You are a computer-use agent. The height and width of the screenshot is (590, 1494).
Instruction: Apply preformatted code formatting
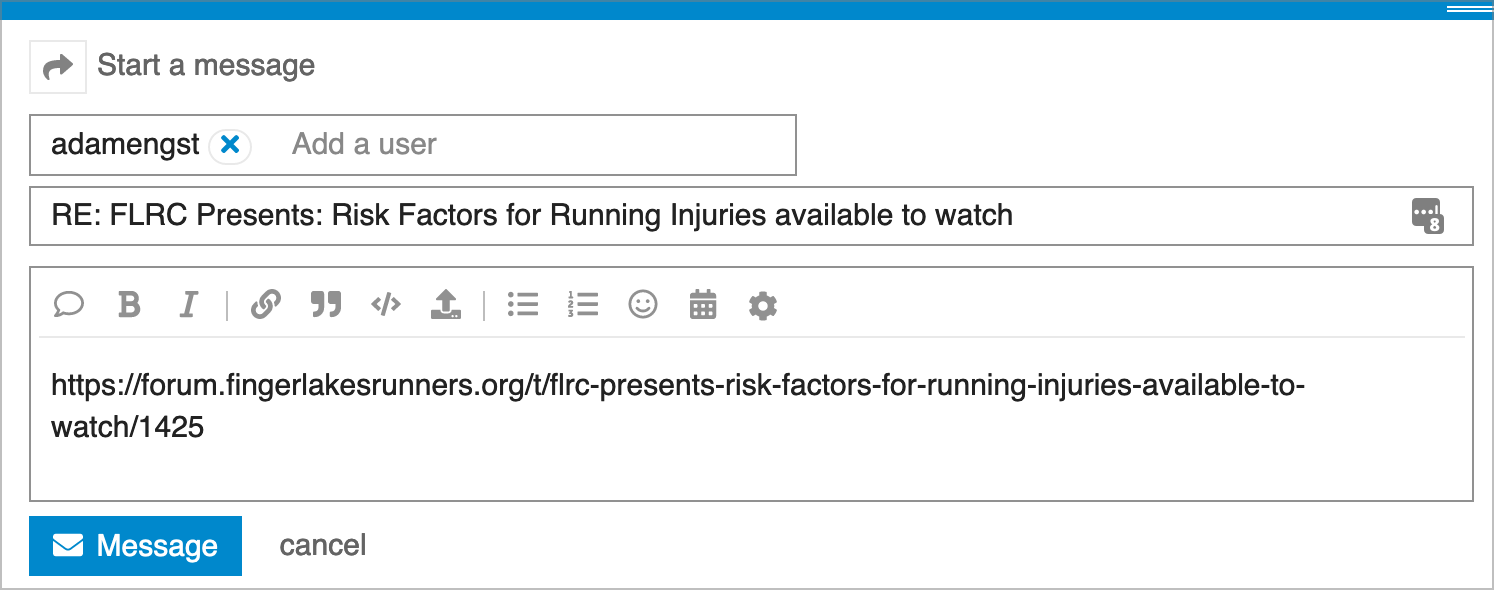tap(386, 304)
